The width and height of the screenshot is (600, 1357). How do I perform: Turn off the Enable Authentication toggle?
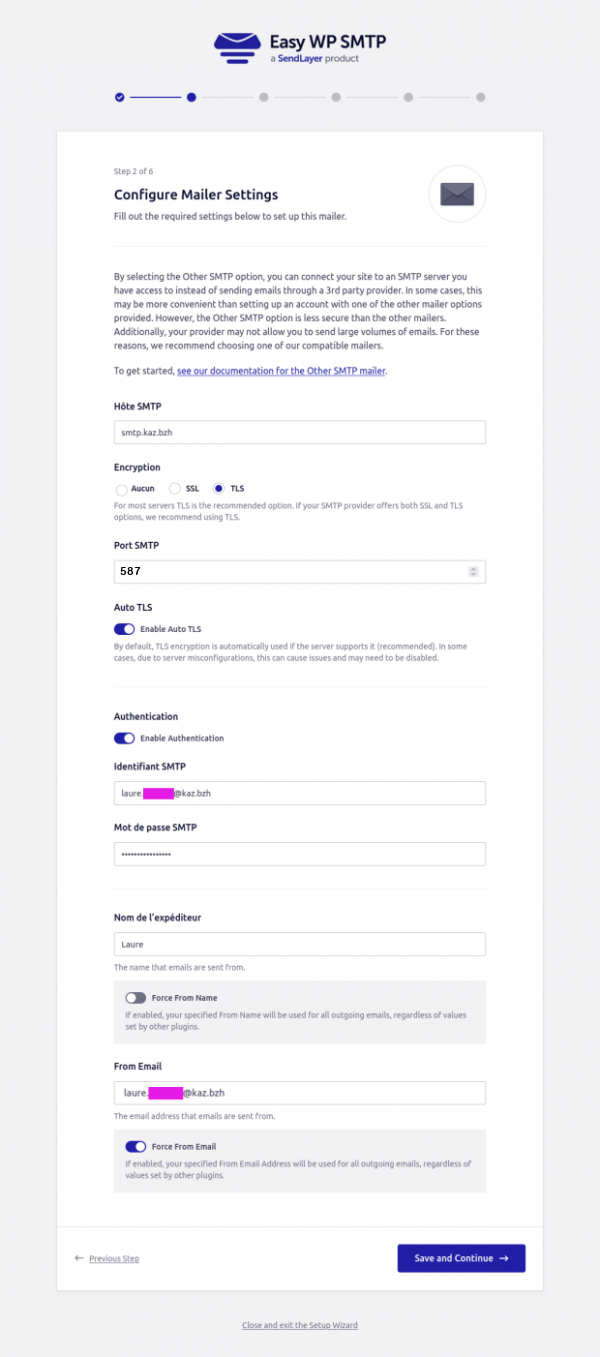(x=124, y=738)
